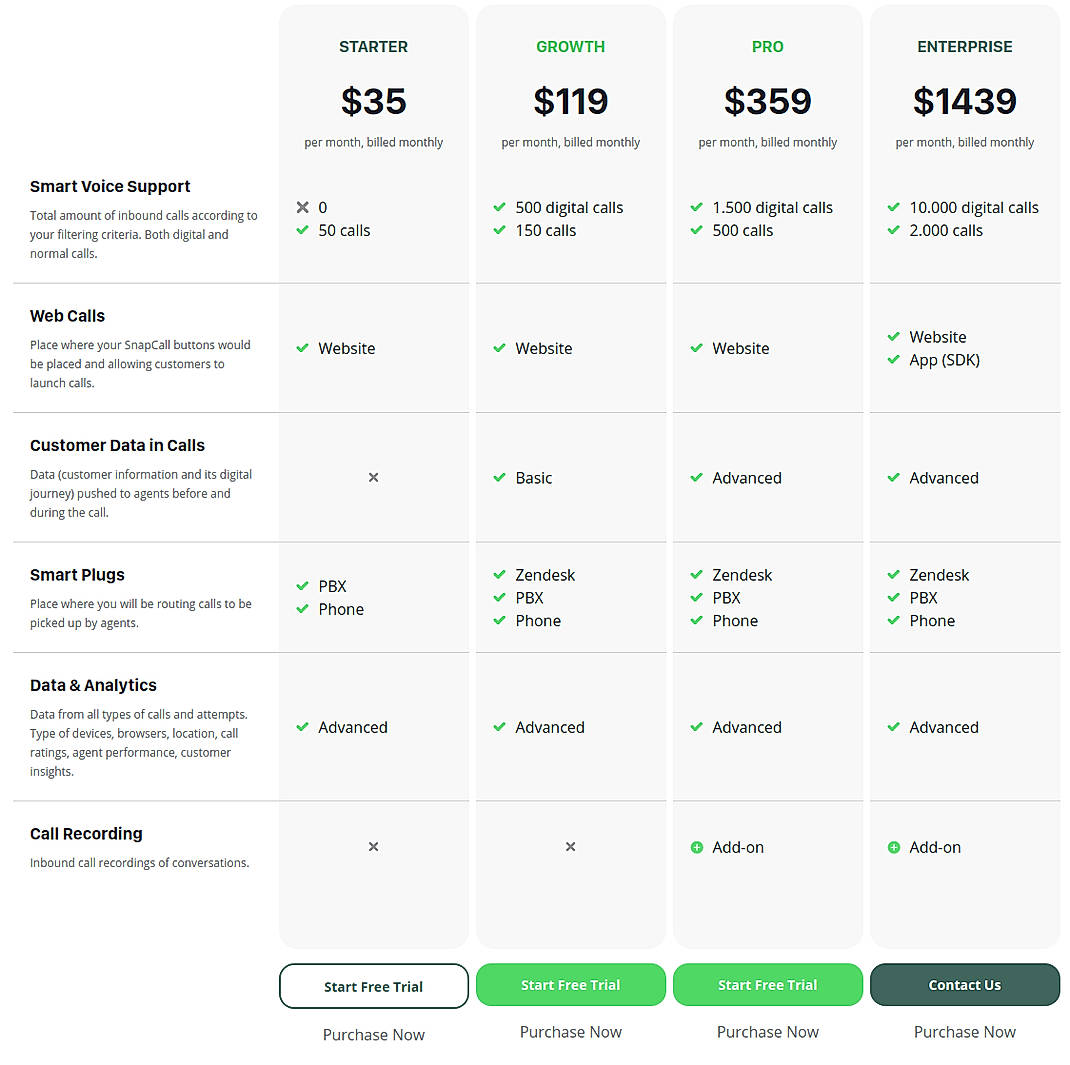
Task: Click the X icon for Starter digital calls
Action: tap(301, 207)
